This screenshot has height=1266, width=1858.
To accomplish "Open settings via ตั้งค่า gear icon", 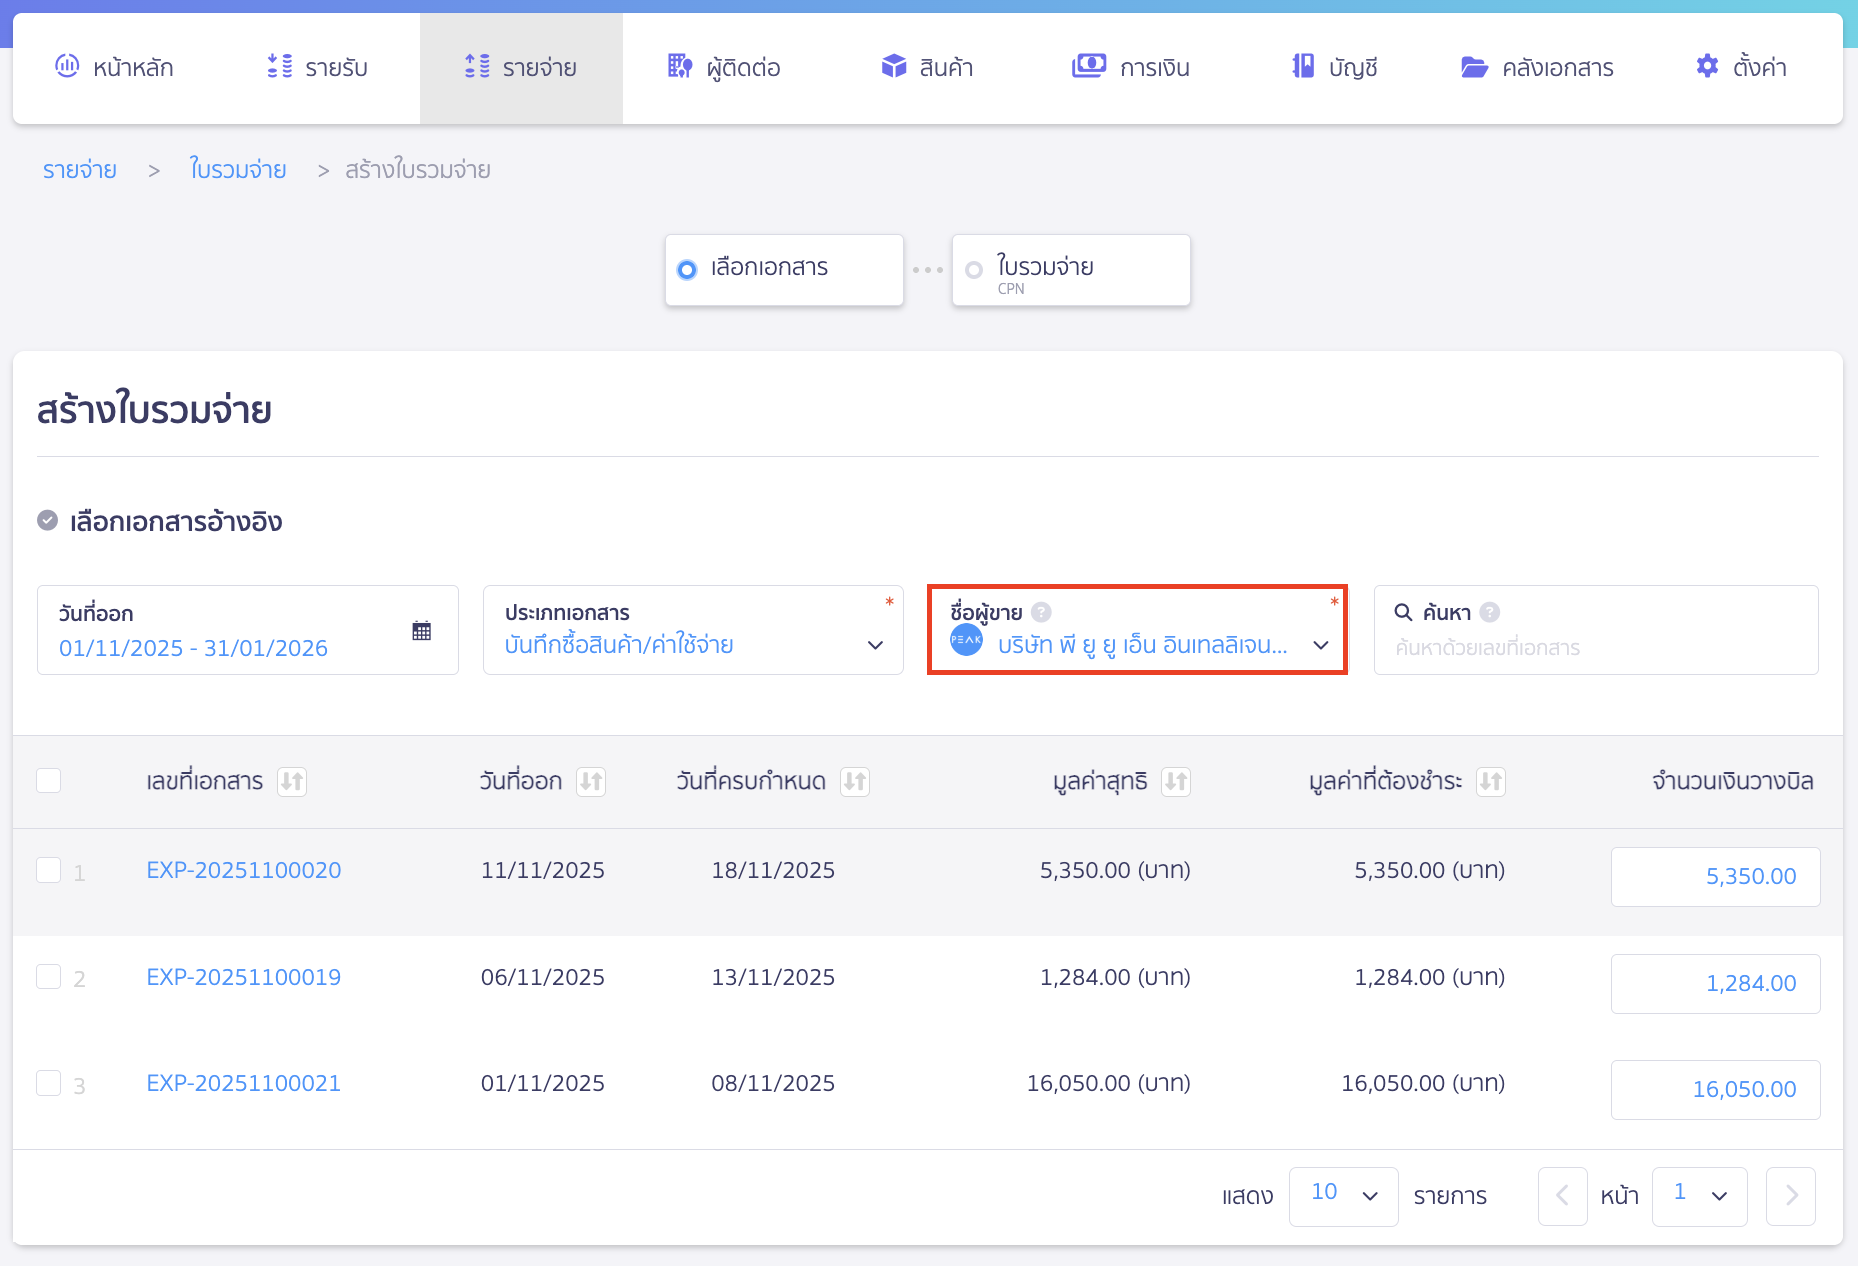I will pyautogui.click(x=1707, y=67).
